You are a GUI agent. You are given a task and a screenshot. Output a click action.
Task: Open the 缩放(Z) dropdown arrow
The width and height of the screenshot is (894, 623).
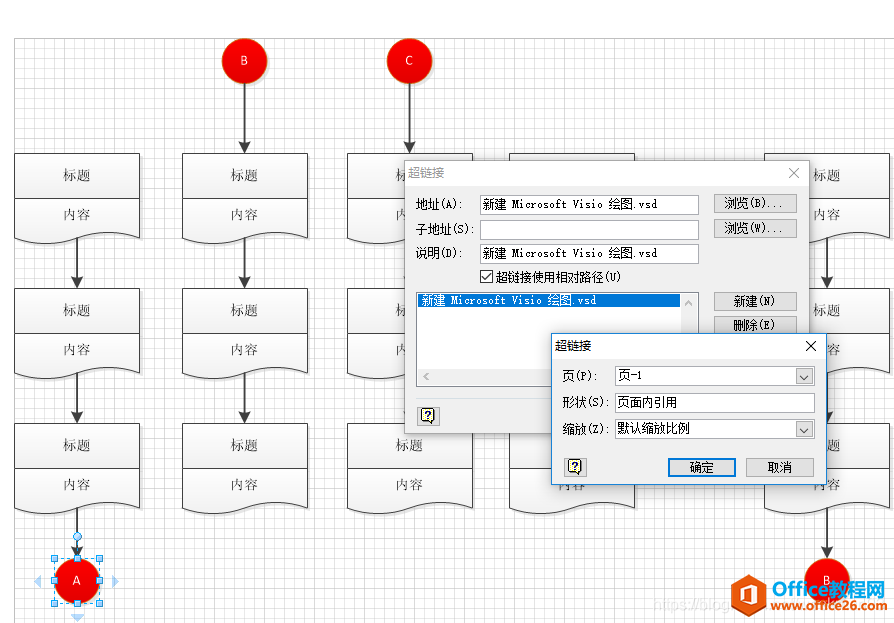click(x=804, y=429)
